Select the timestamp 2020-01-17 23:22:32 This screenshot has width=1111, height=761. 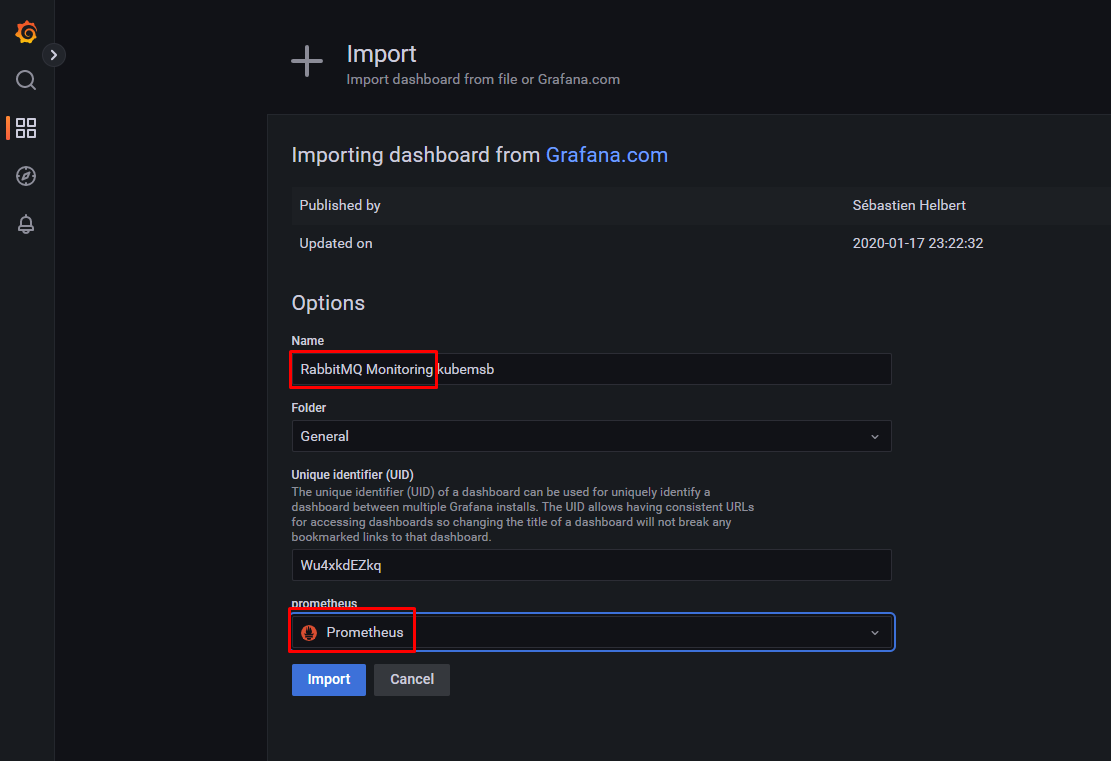click(x=918, y=243)
